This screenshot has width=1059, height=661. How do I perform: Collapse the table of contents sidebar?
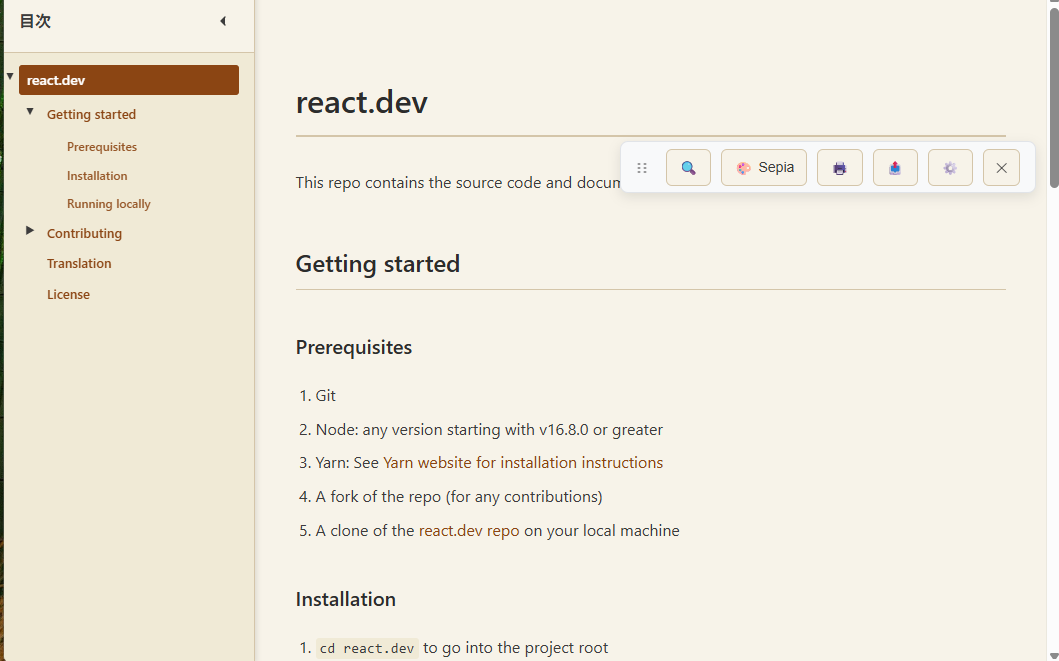[223, 21]
